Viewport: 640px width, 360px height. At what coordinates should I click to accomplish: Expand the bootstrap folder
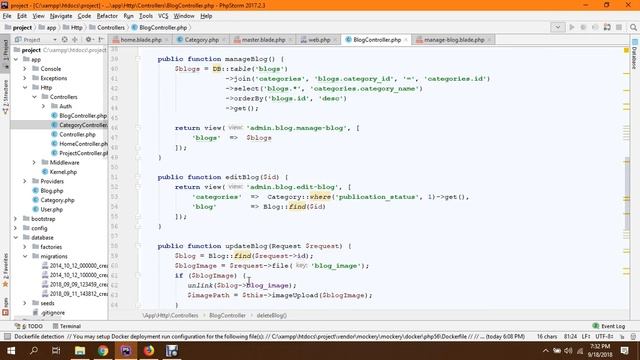(x=16, y=219)
